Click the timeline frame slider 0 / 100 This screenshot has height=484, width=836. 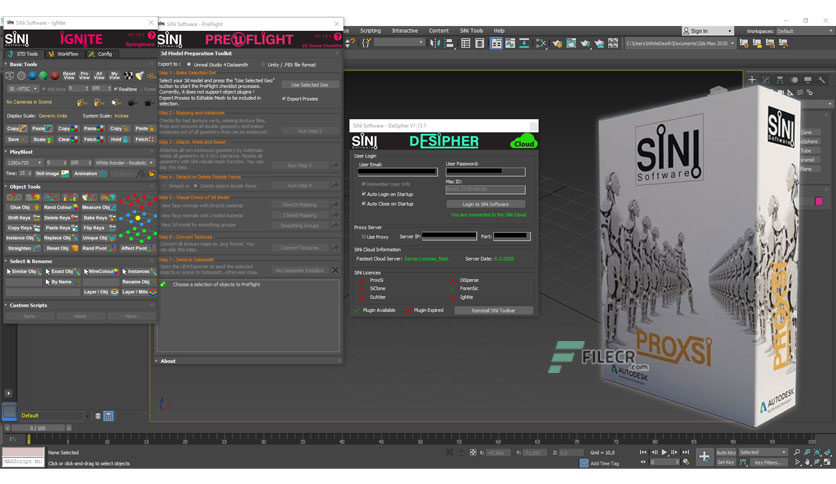pyautogui.click(x=38, y=428)
